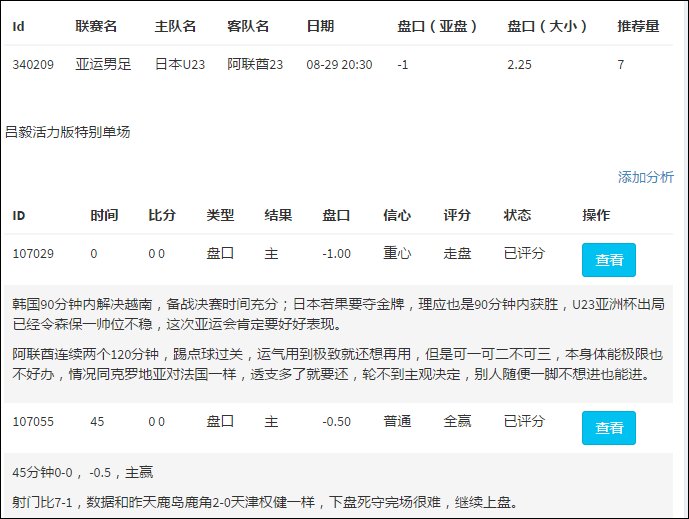Click the 查看 button for ID 107055
689x519 pixels.
tap(609, 428)
